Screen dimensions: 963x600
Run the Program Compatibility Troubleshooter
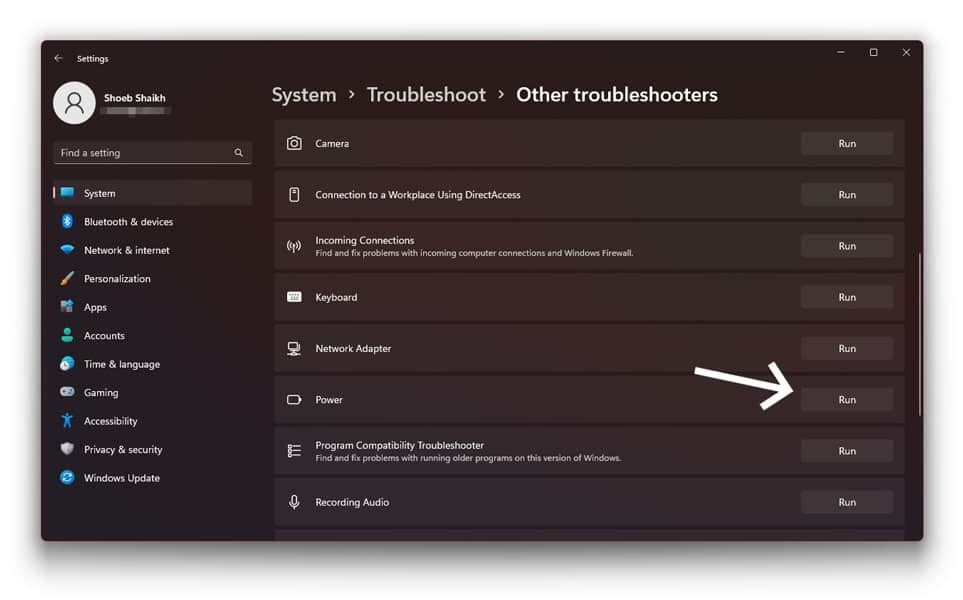tap(847, 451)
